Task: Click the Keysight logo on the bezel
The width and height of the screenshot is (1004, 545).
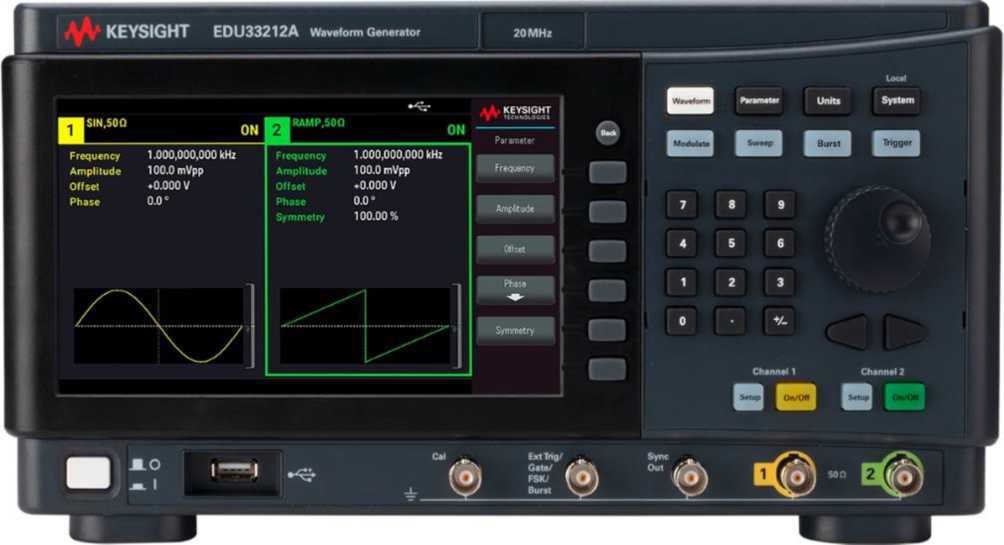Action: coord(127,32)
